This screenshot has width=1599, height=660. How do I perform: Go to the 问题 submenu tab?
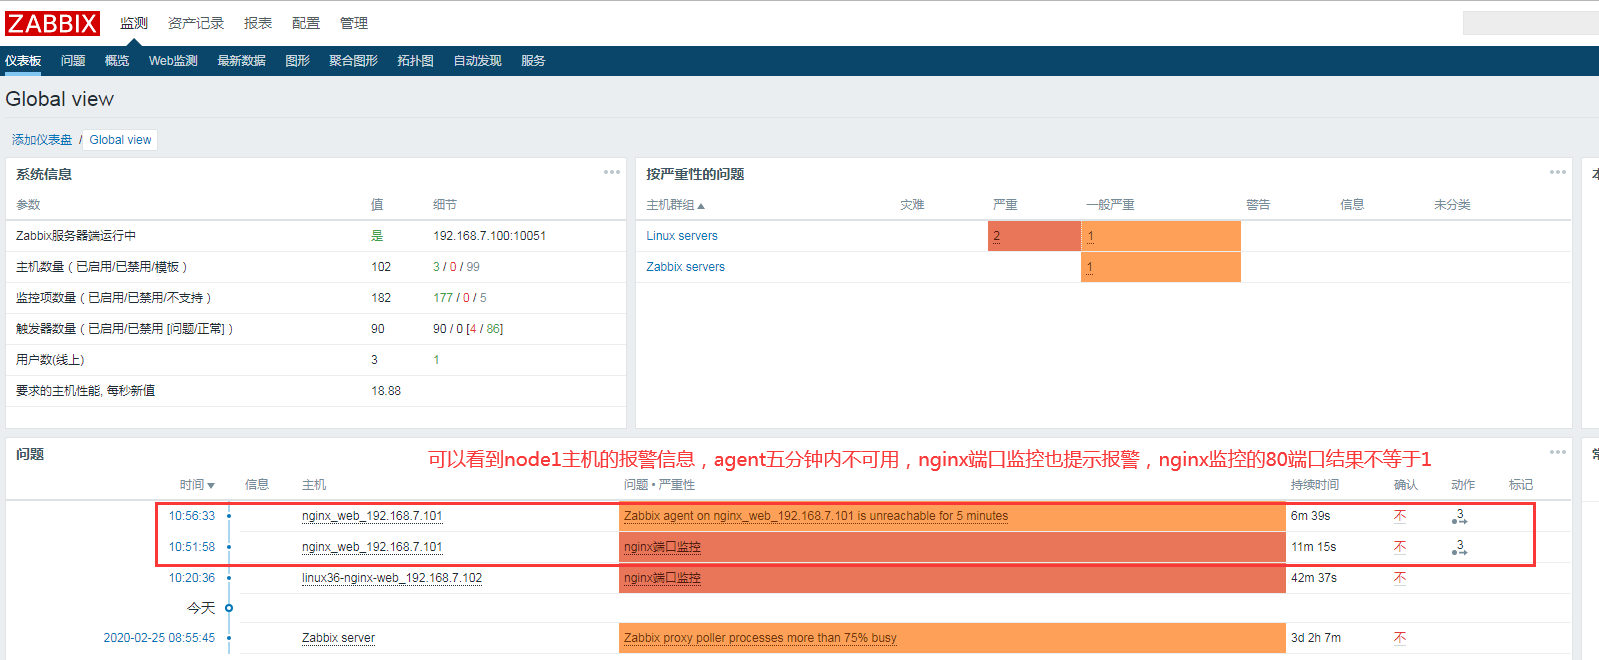click(73, 61)
